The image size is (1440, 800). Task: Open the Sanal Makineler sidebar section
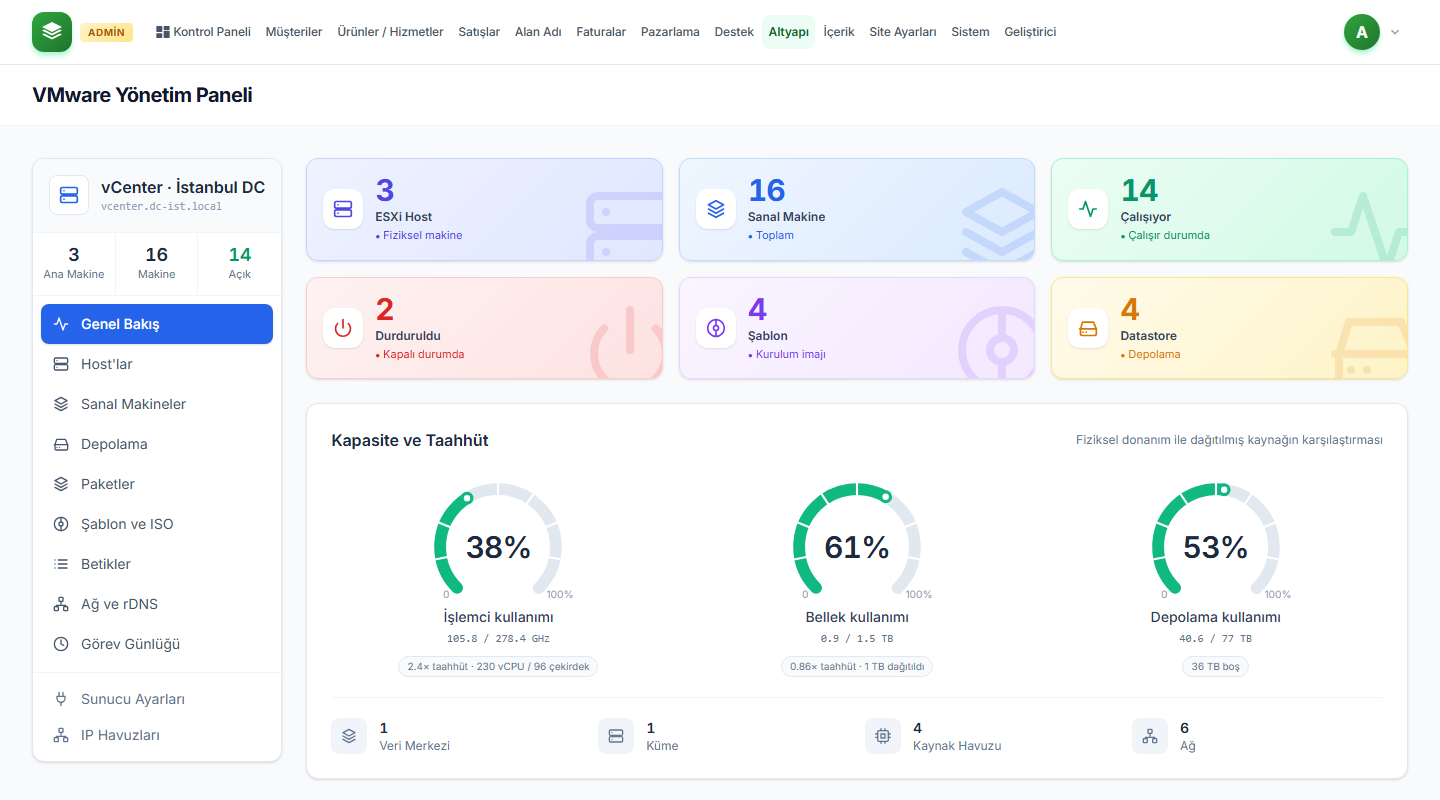[157, 404]
